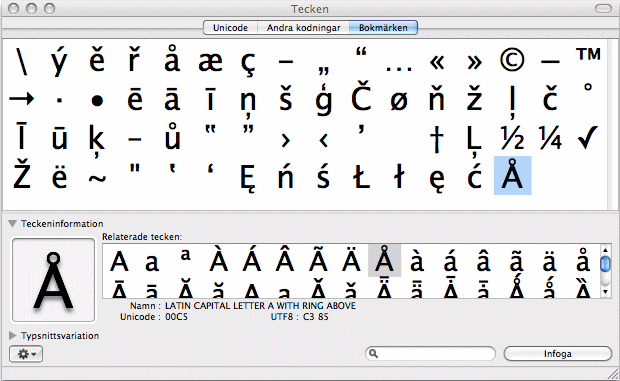
Task: Open the gear action menu
Action: pyautogui.click(x=26, y=354)
